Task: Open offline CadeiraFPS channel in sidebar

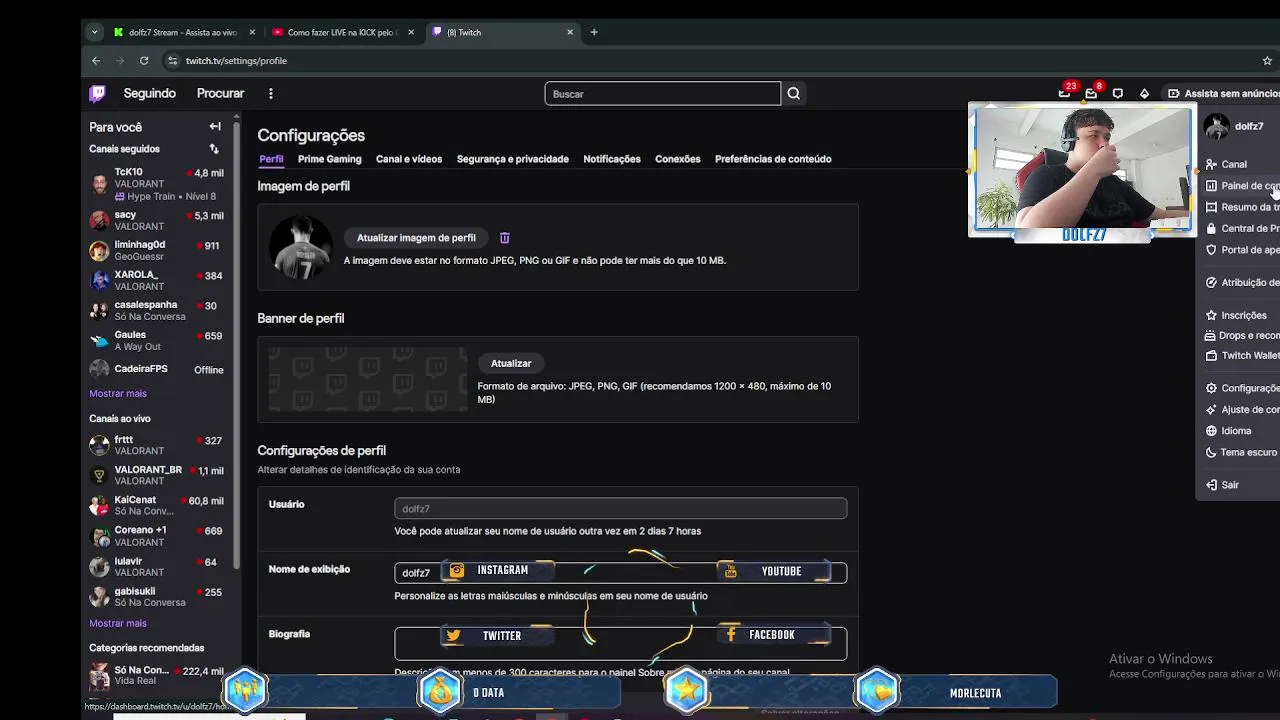Action: (156, 369)
